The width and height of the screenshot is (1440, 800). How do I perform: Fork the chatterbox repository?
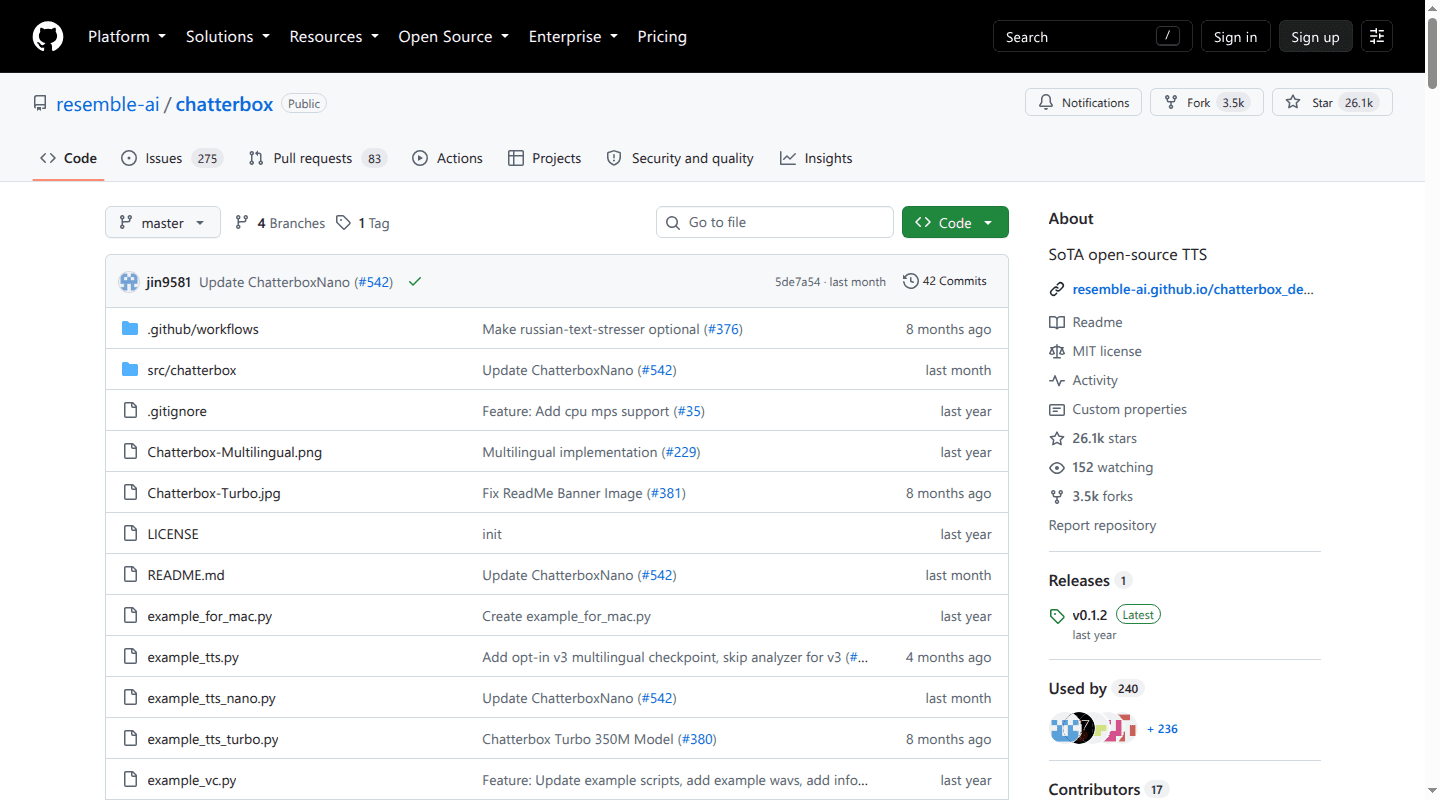click(1207, 102)
